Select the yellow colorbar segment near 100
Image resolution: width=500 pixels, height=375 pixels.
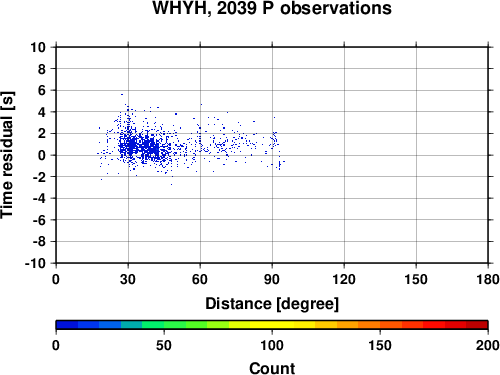[272, 325]
